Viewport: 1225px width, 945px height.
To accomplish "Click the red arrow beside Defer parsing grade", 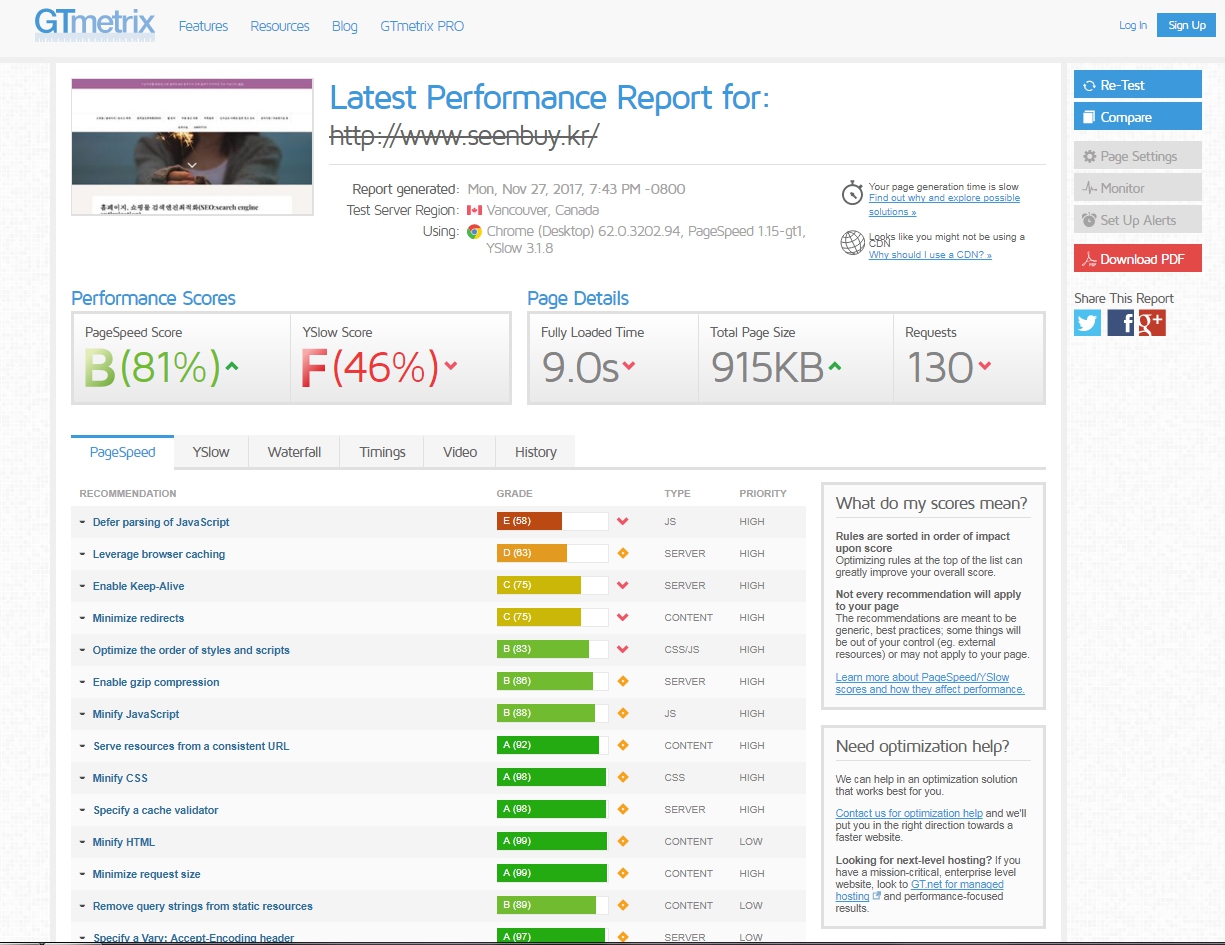I will [622, 522].
